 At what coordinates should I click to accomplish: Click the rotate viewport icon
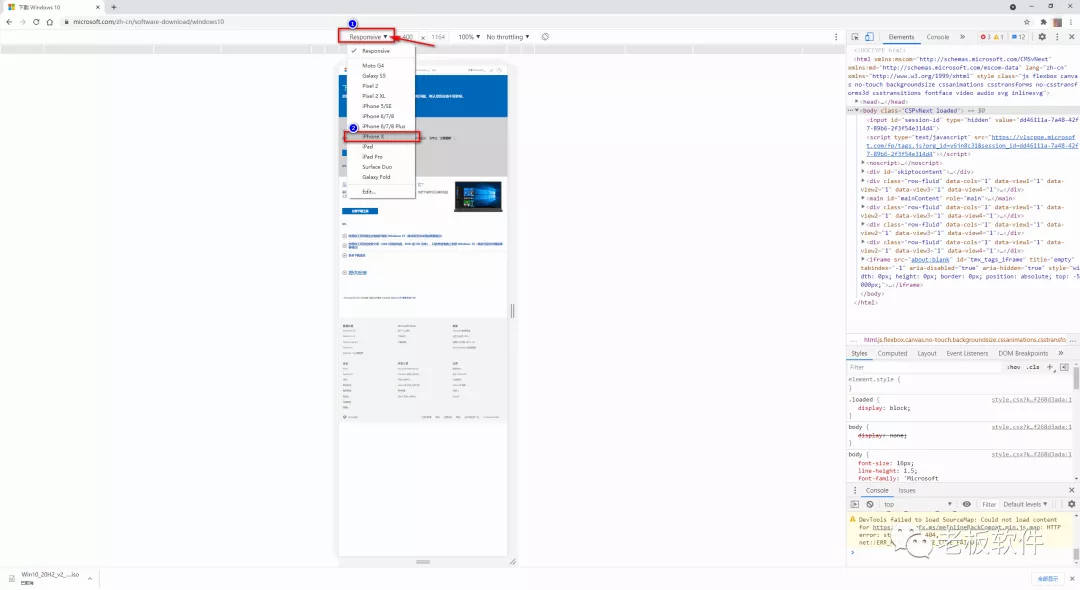pyautogui.click(x=543, y=36)
